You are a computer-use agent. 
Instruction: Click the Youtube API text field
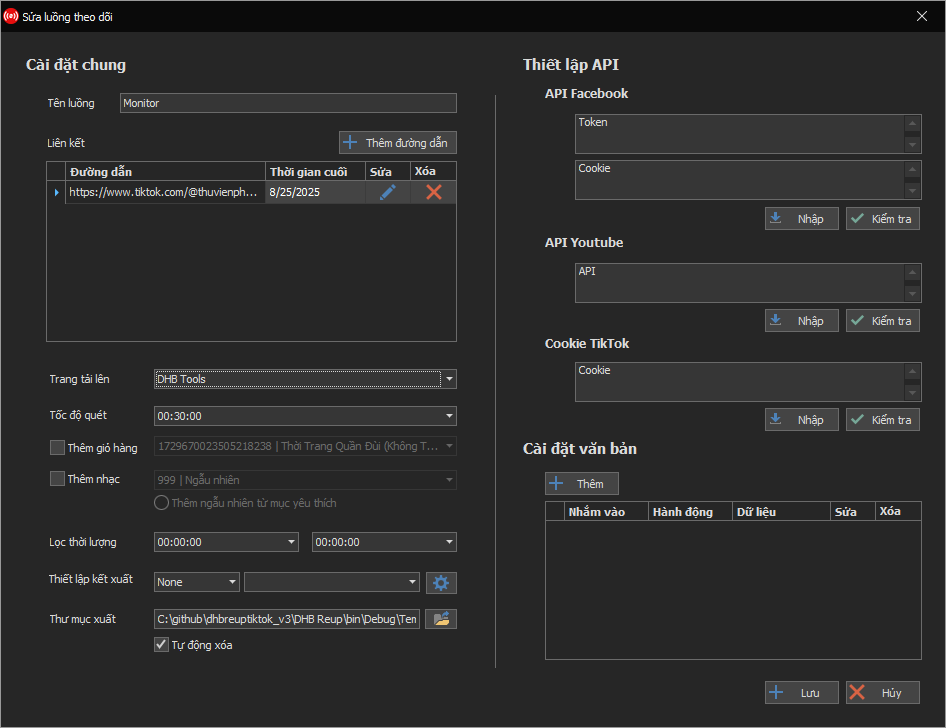pyautogui.click(x=740, y=283)
